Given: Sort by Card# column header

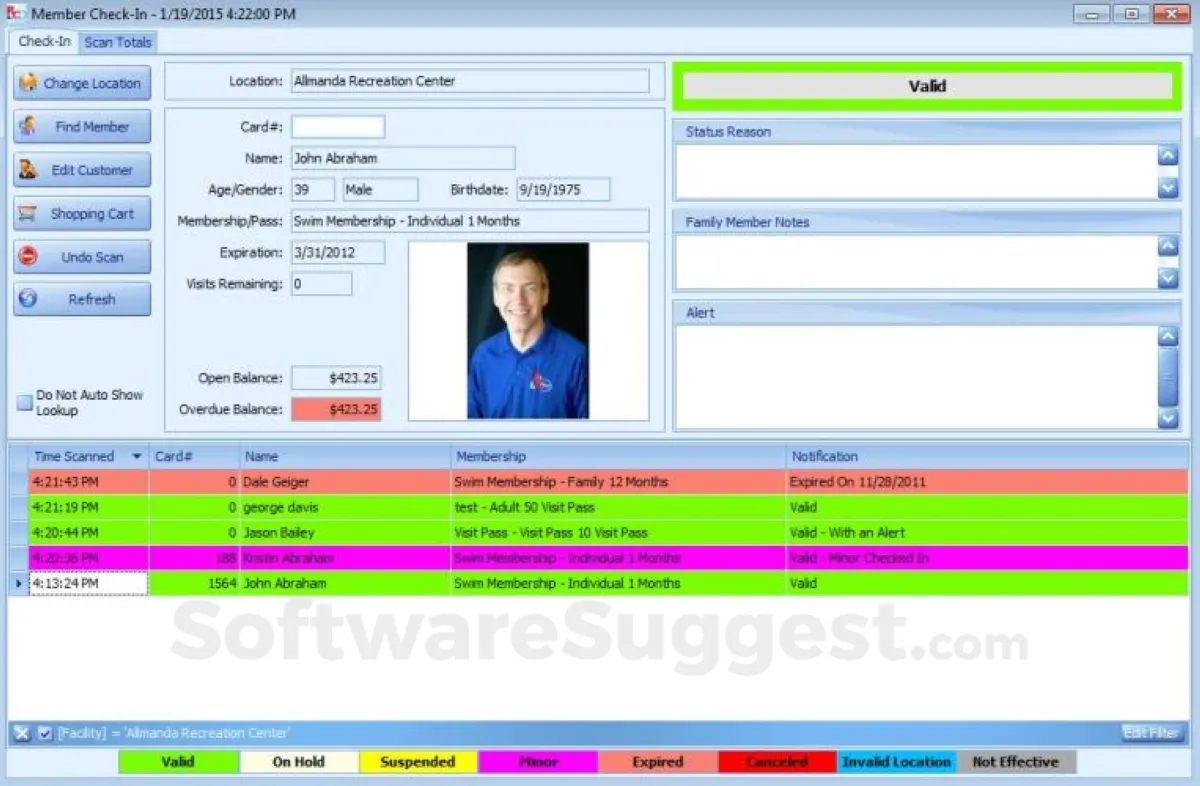Looking at the screenshot, I should (x=195, y=457).
